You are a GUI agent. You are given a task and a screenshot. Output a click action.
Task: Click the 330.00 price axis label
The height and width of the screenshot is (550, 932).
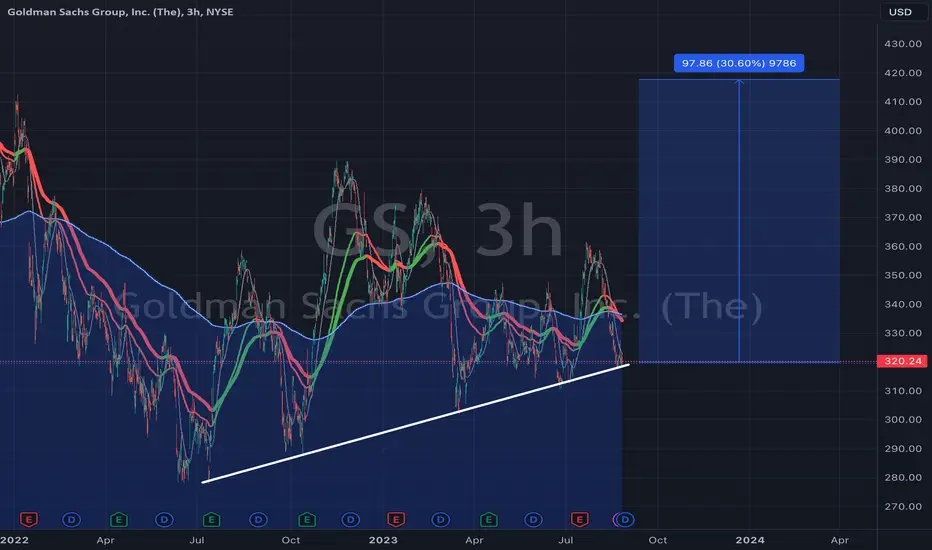point(903,333)
